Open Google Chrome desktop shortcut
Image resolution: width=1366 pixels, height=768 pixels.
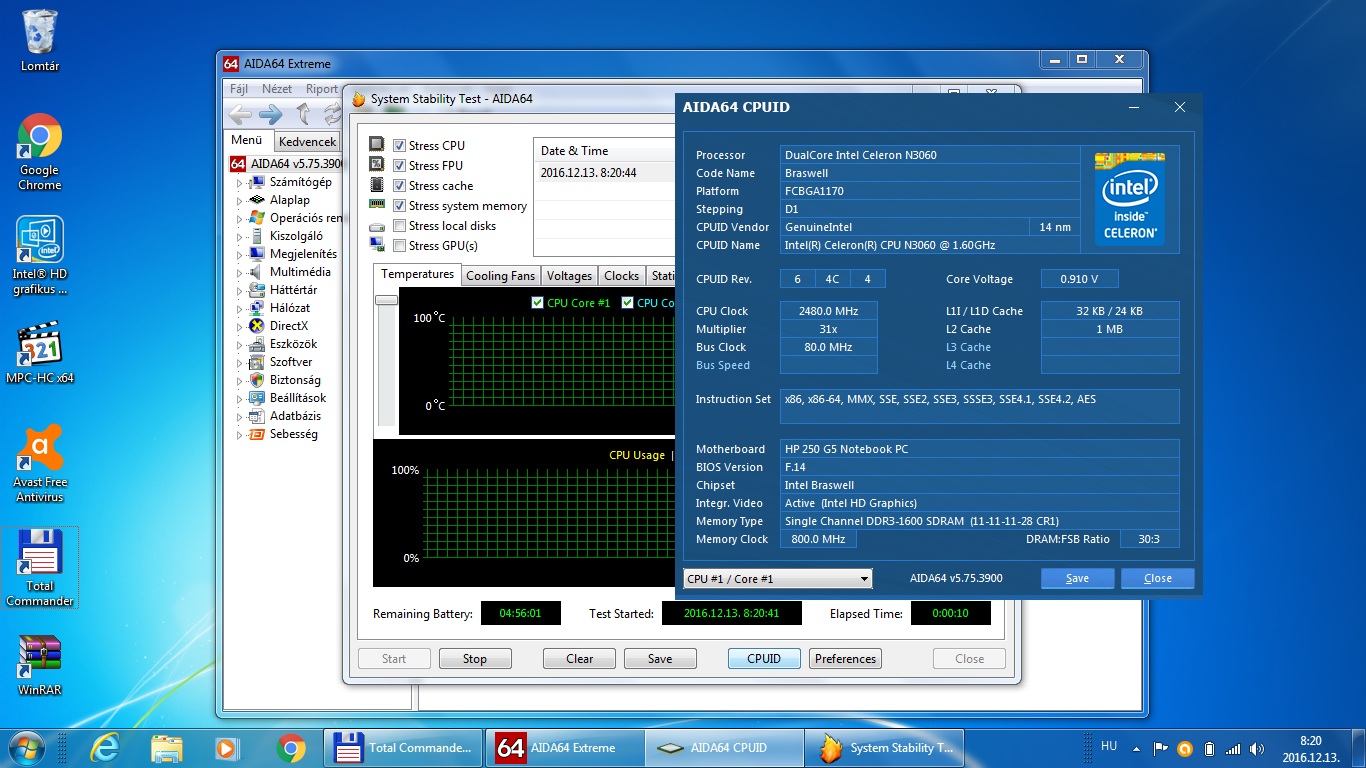pos(40,152)
